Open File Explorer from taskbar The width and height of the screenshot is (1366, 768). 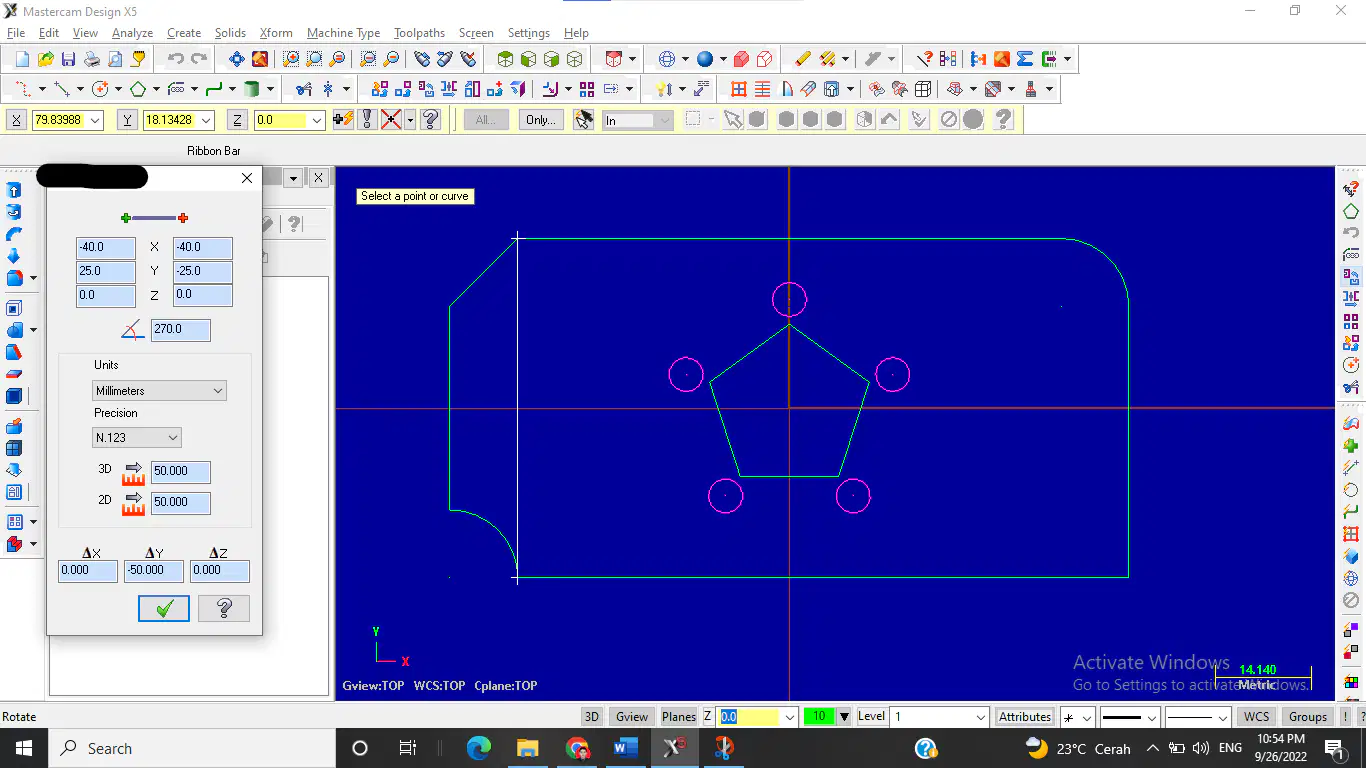pos(527,748)
